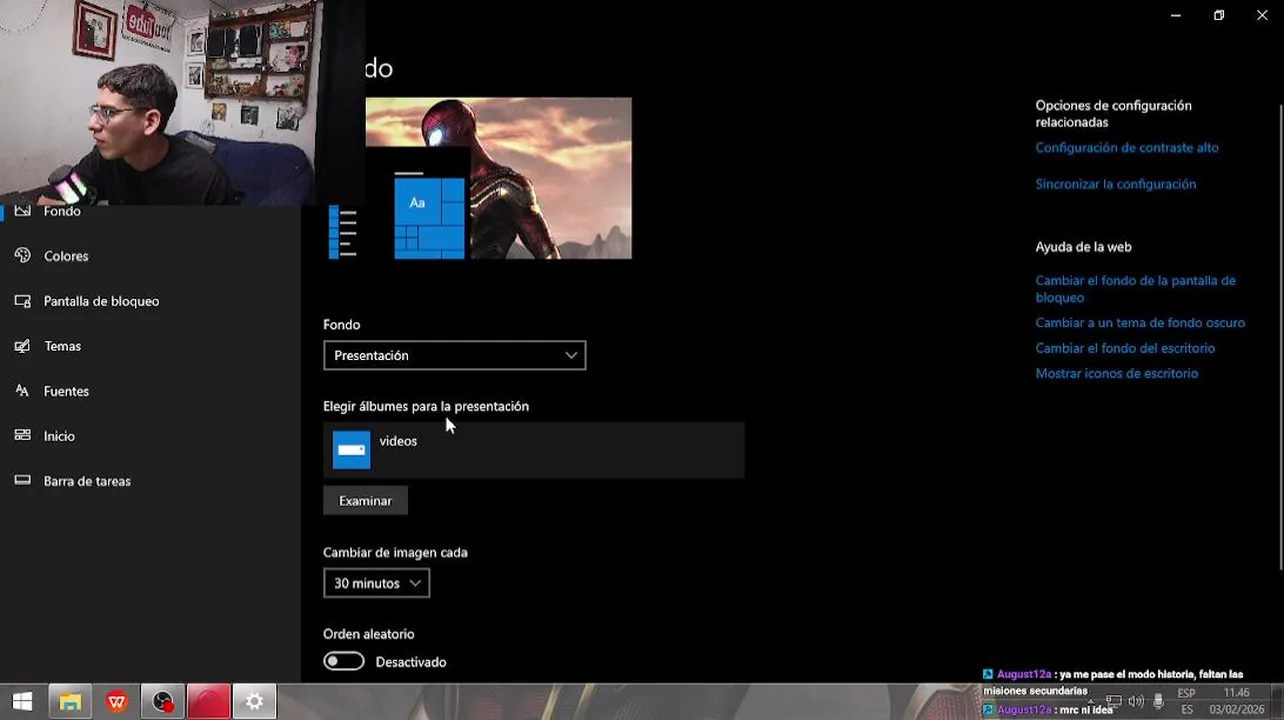The image size is (1284, 720).
Task: Open Cambiar a un tema de fondo oscuro
Action: [x=1140, y=323]
